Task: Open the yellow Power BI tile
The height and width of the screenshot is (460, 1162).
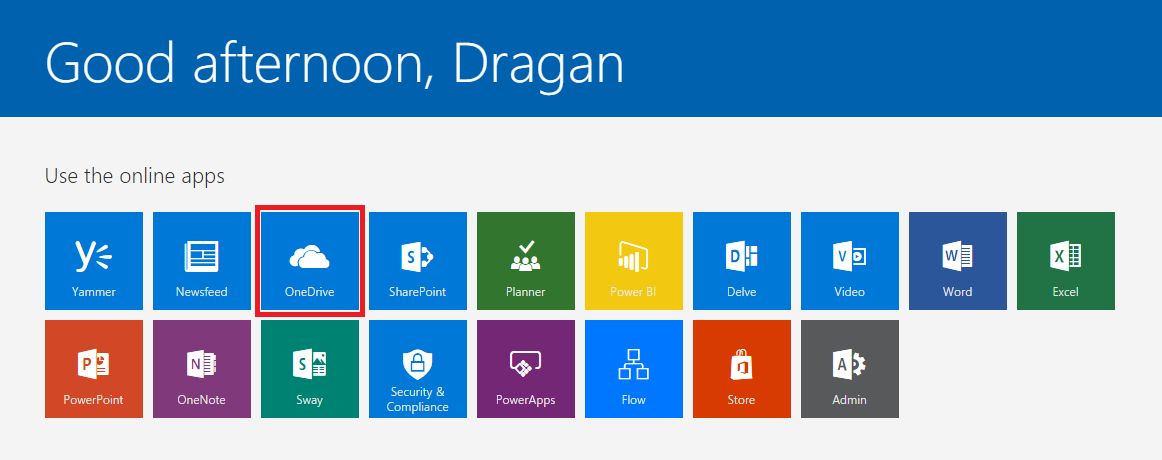Action: click(634, 261)
